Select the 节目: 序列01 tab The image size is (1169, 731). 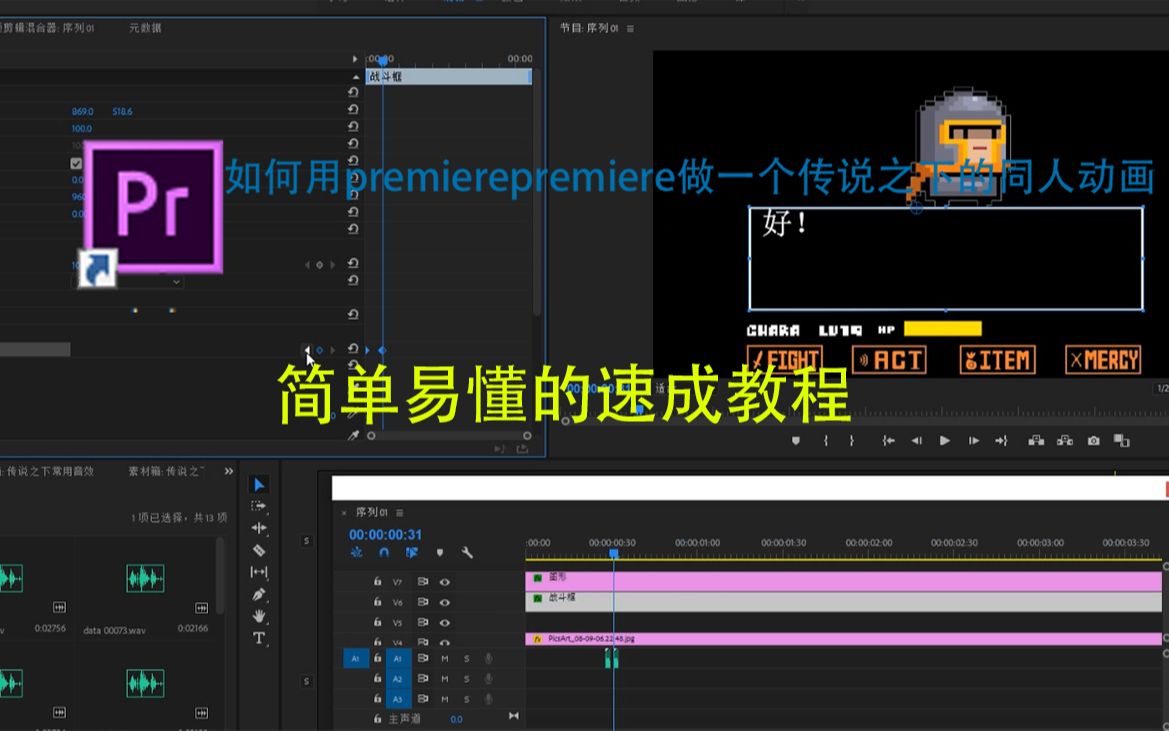click(x=590, y=29)
